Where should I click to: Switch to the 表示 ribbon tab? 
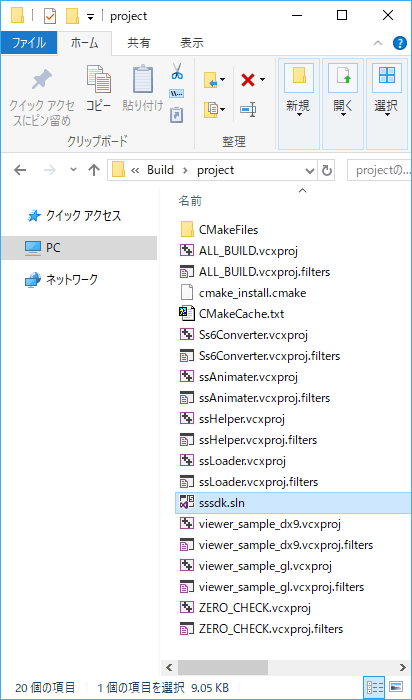pos(192,43)
